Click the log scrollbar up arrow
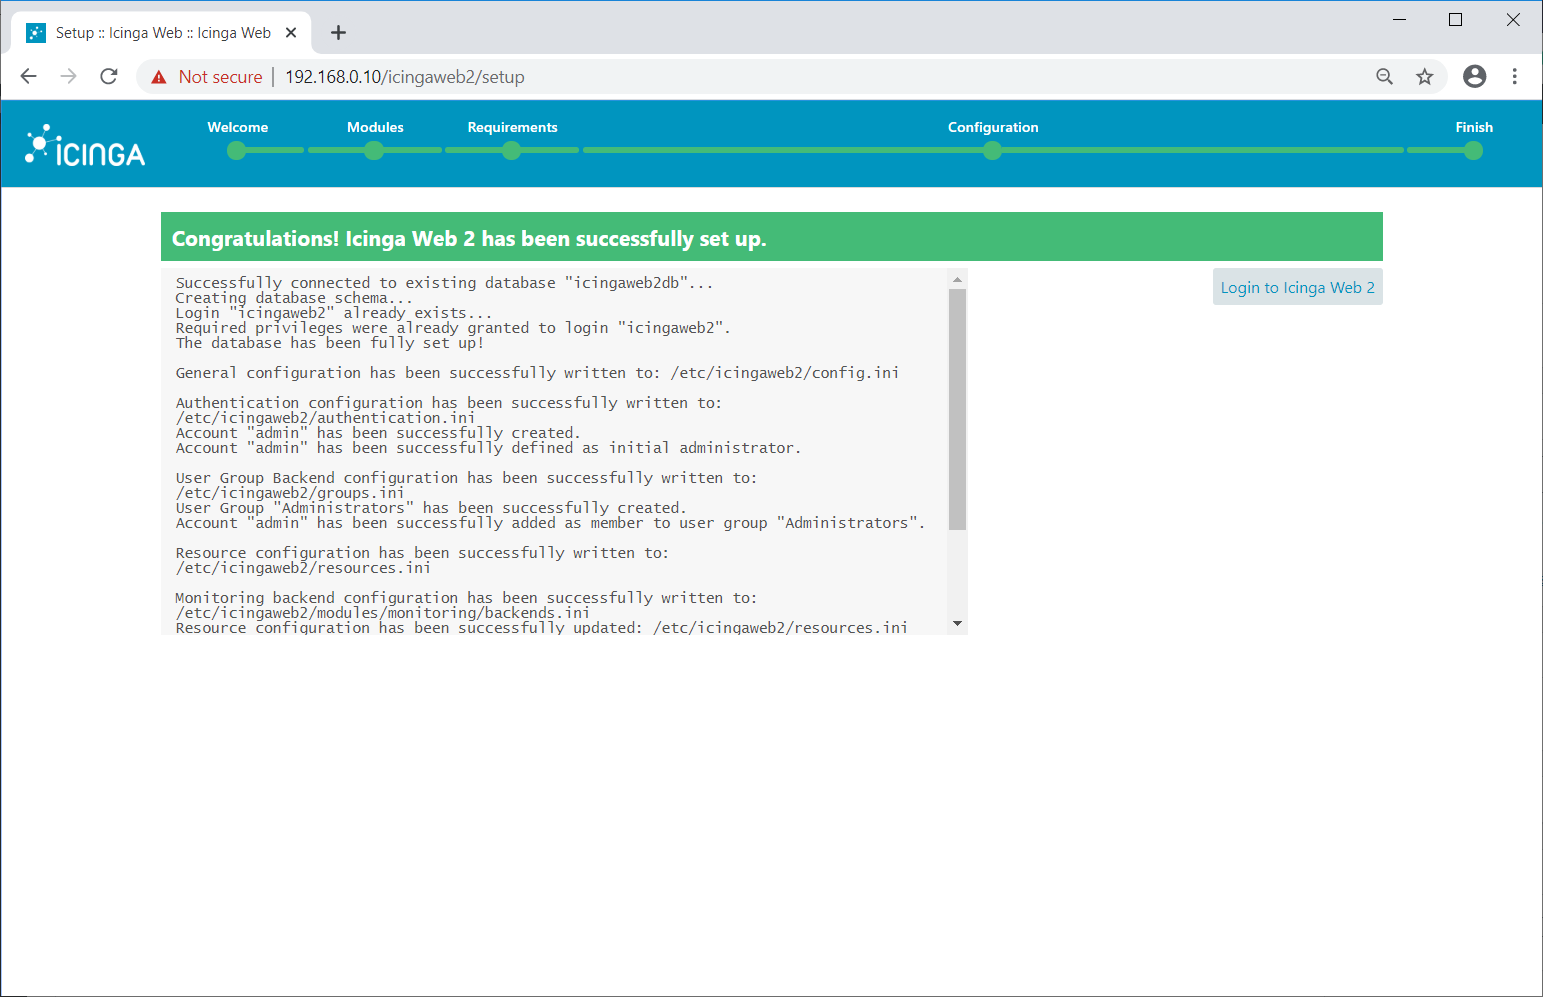Screen dimensions: 1543x997 957,279
